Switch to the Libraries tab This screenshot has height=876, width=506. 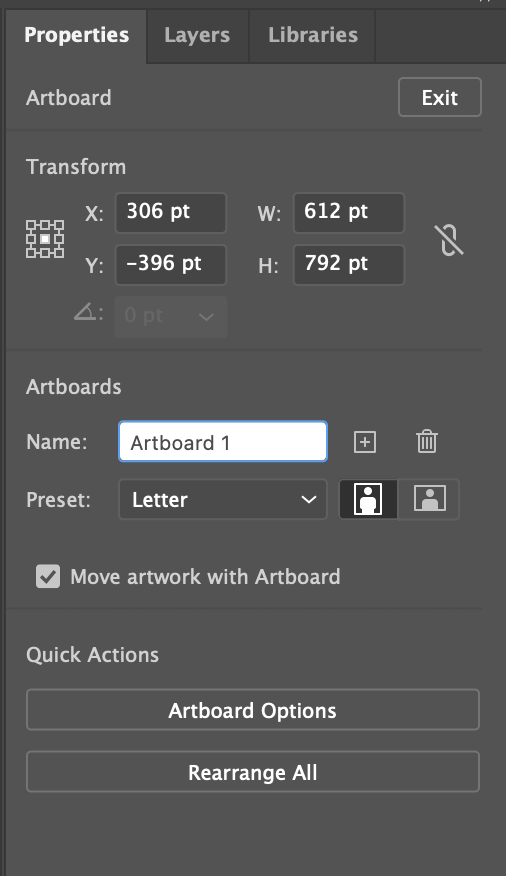coord(313,35)
